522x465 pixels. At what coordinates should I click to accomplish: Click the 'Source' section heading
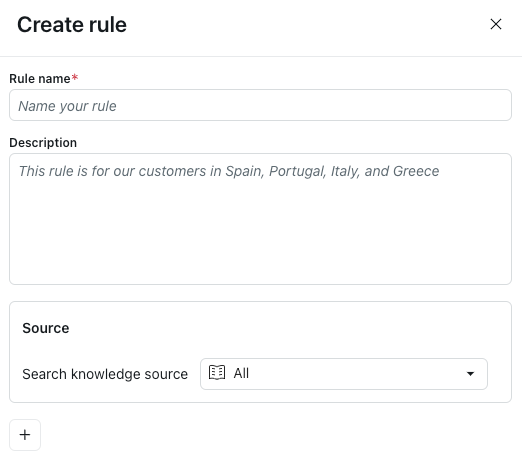pyautogui.click(x=46, y=328)
